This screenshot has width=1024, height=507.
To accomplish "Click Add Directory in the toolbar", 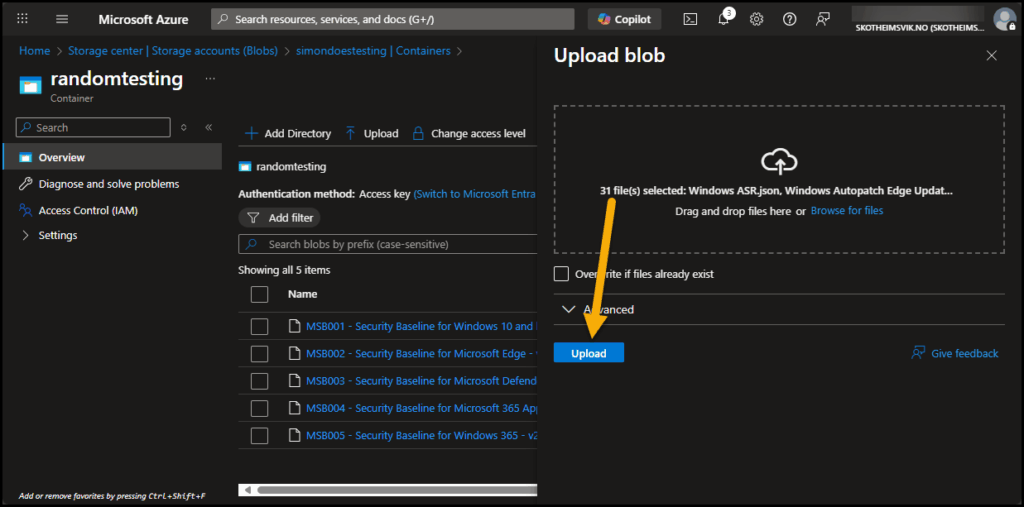I will point(288,133).
